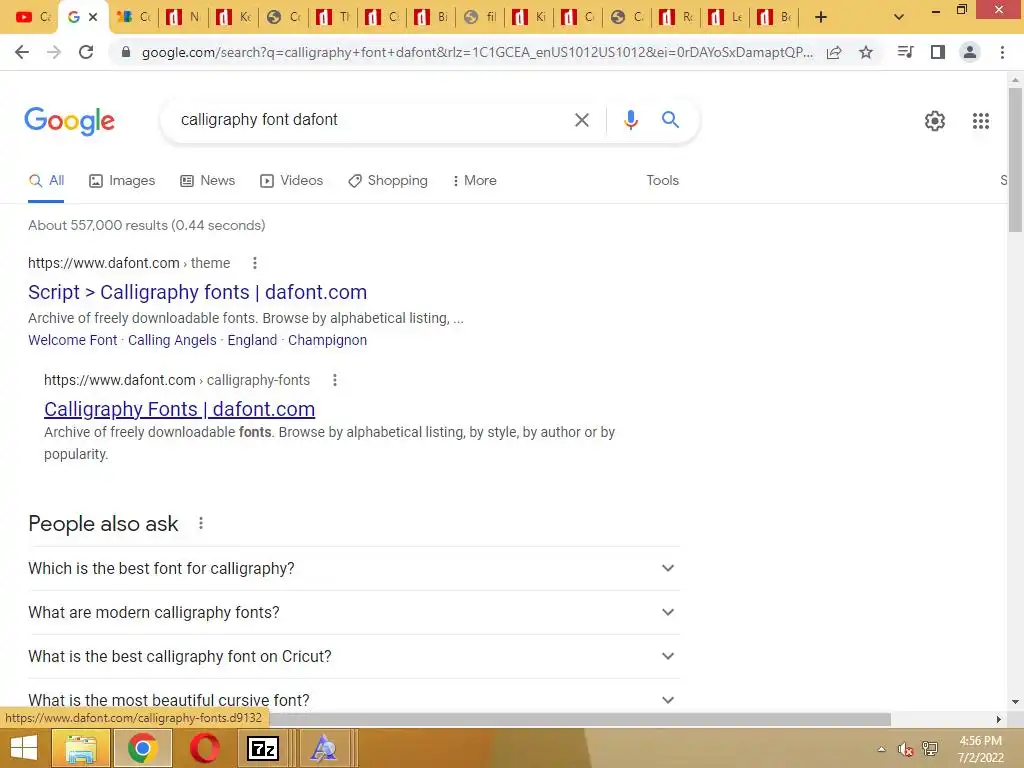This screenshot has width=1024, height=768.
Task: Open the Calling Angels sitelink
Action: click(172, 340)
